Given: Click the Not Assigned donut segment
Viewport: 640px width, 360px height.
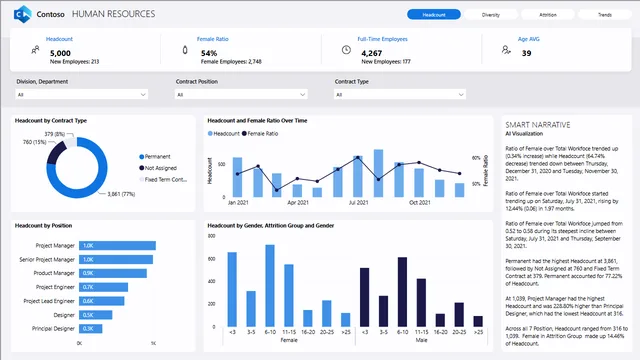Looking at the screenshot, I should click(55, 153).
